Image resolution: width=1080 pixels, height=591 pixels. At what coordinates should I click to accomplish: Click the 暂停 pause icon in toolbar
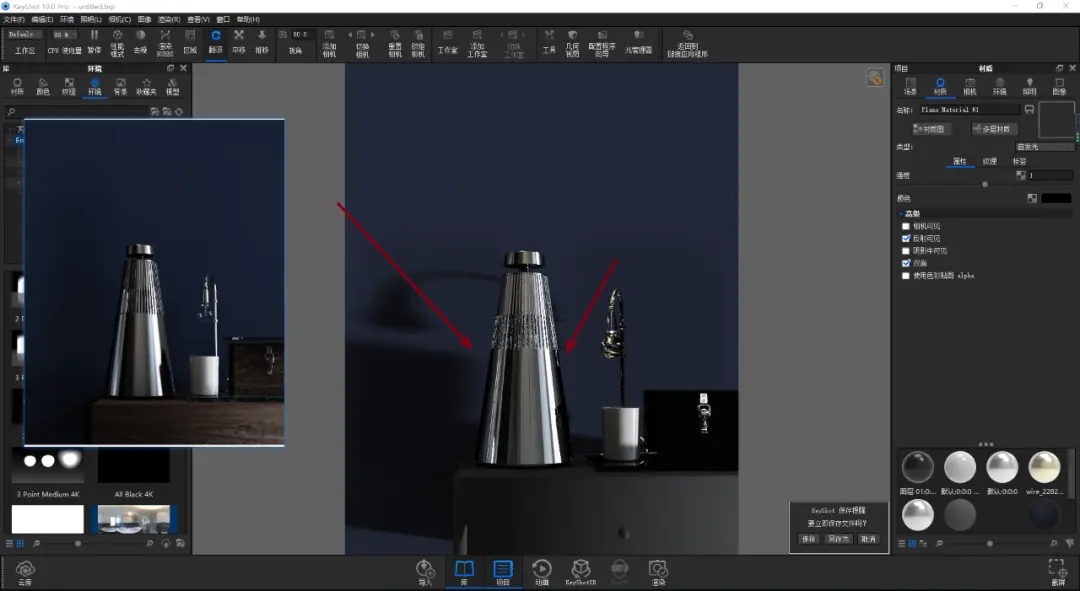pyautogui.click(x=94, y=41)
